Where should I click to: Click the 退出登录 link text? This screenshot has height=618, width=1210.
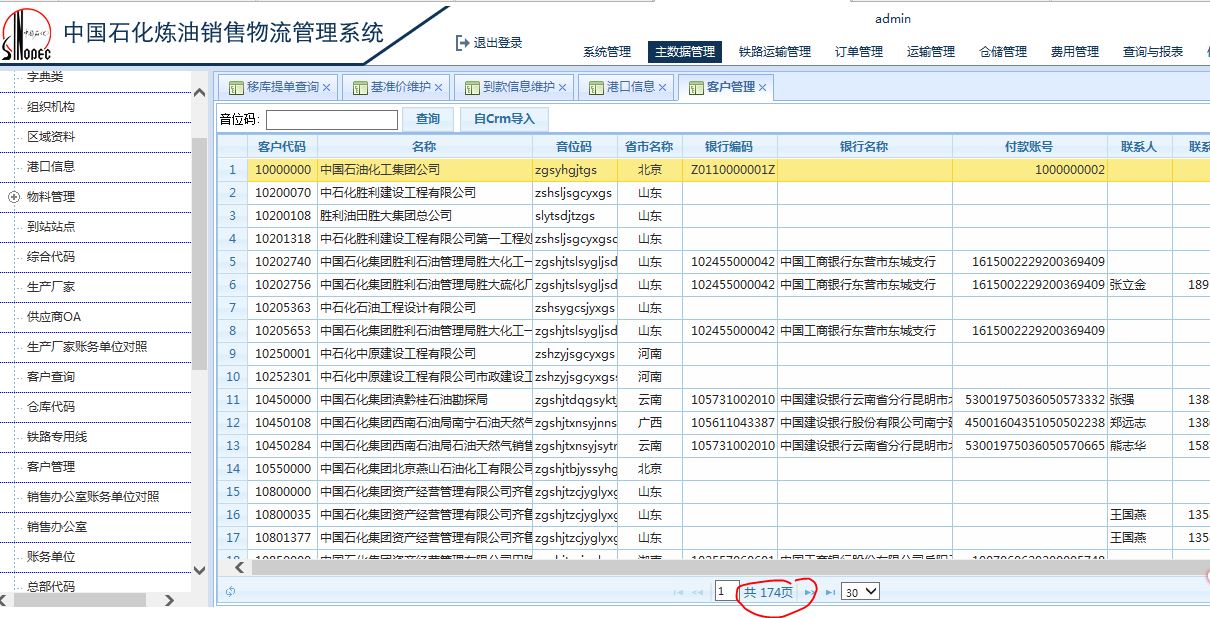[x=498, y=43]
